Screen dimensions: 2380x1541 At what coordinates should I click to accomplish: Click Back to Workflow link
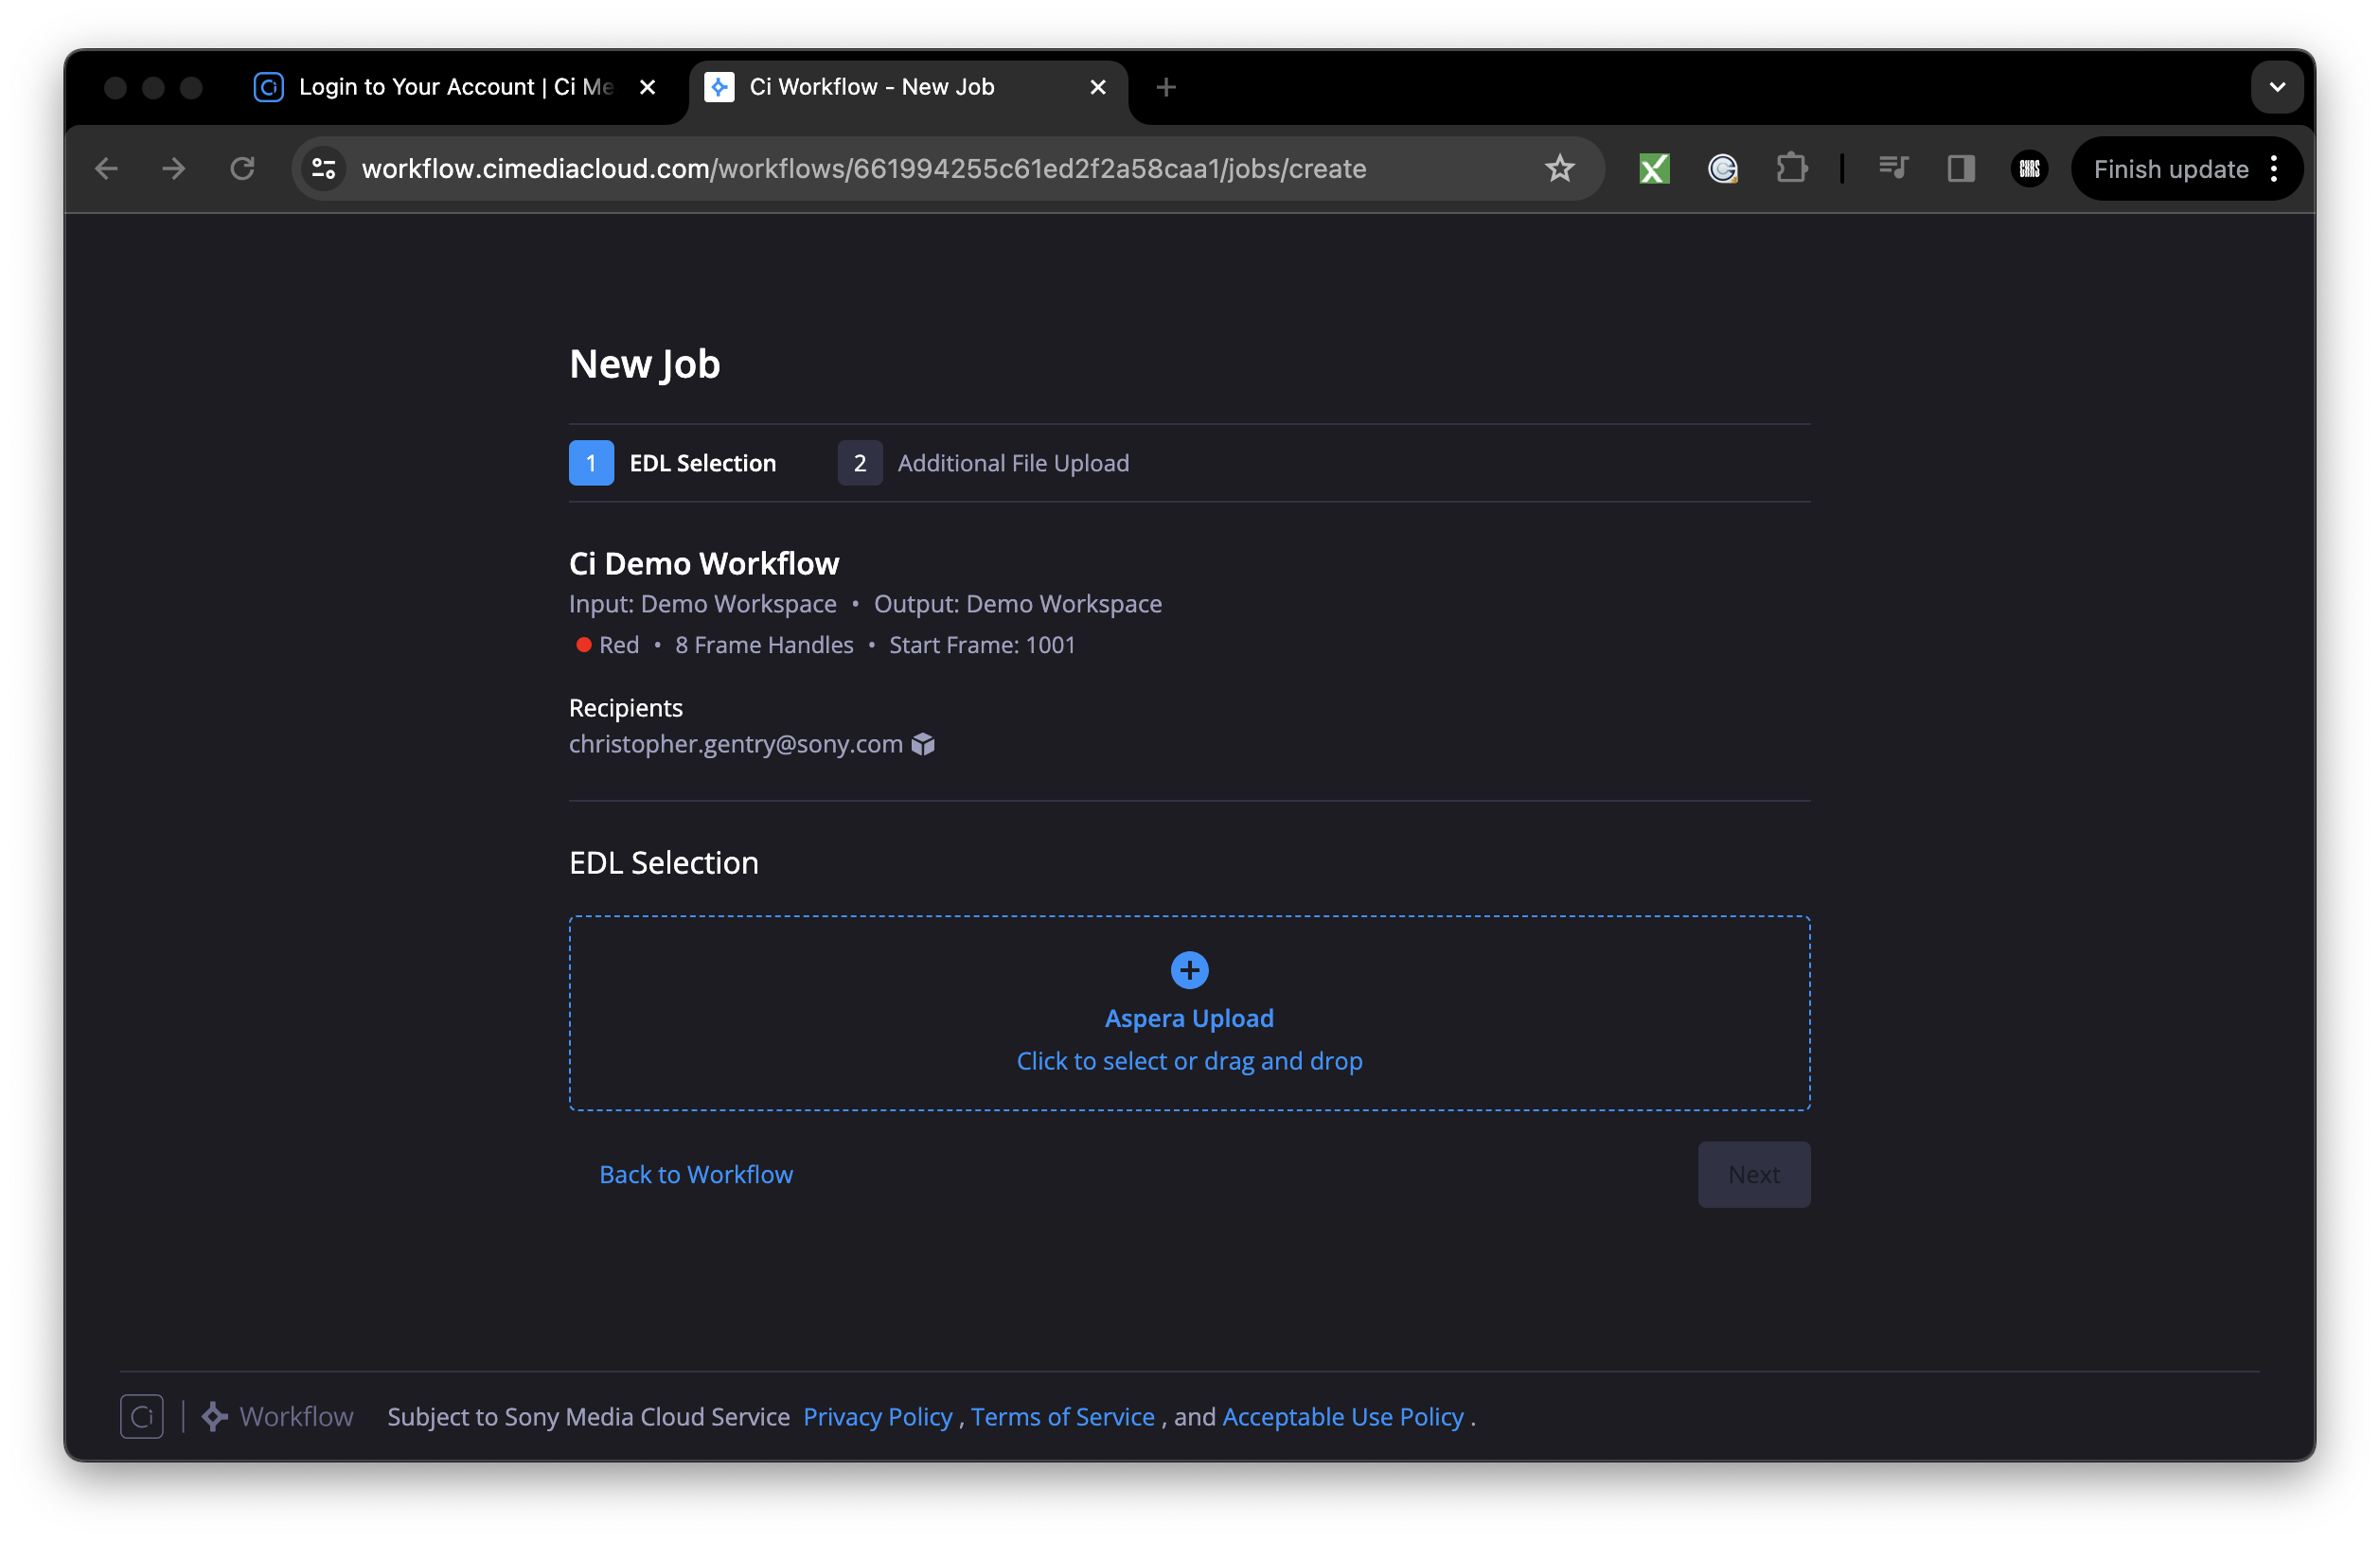(x=696, y=1174)
